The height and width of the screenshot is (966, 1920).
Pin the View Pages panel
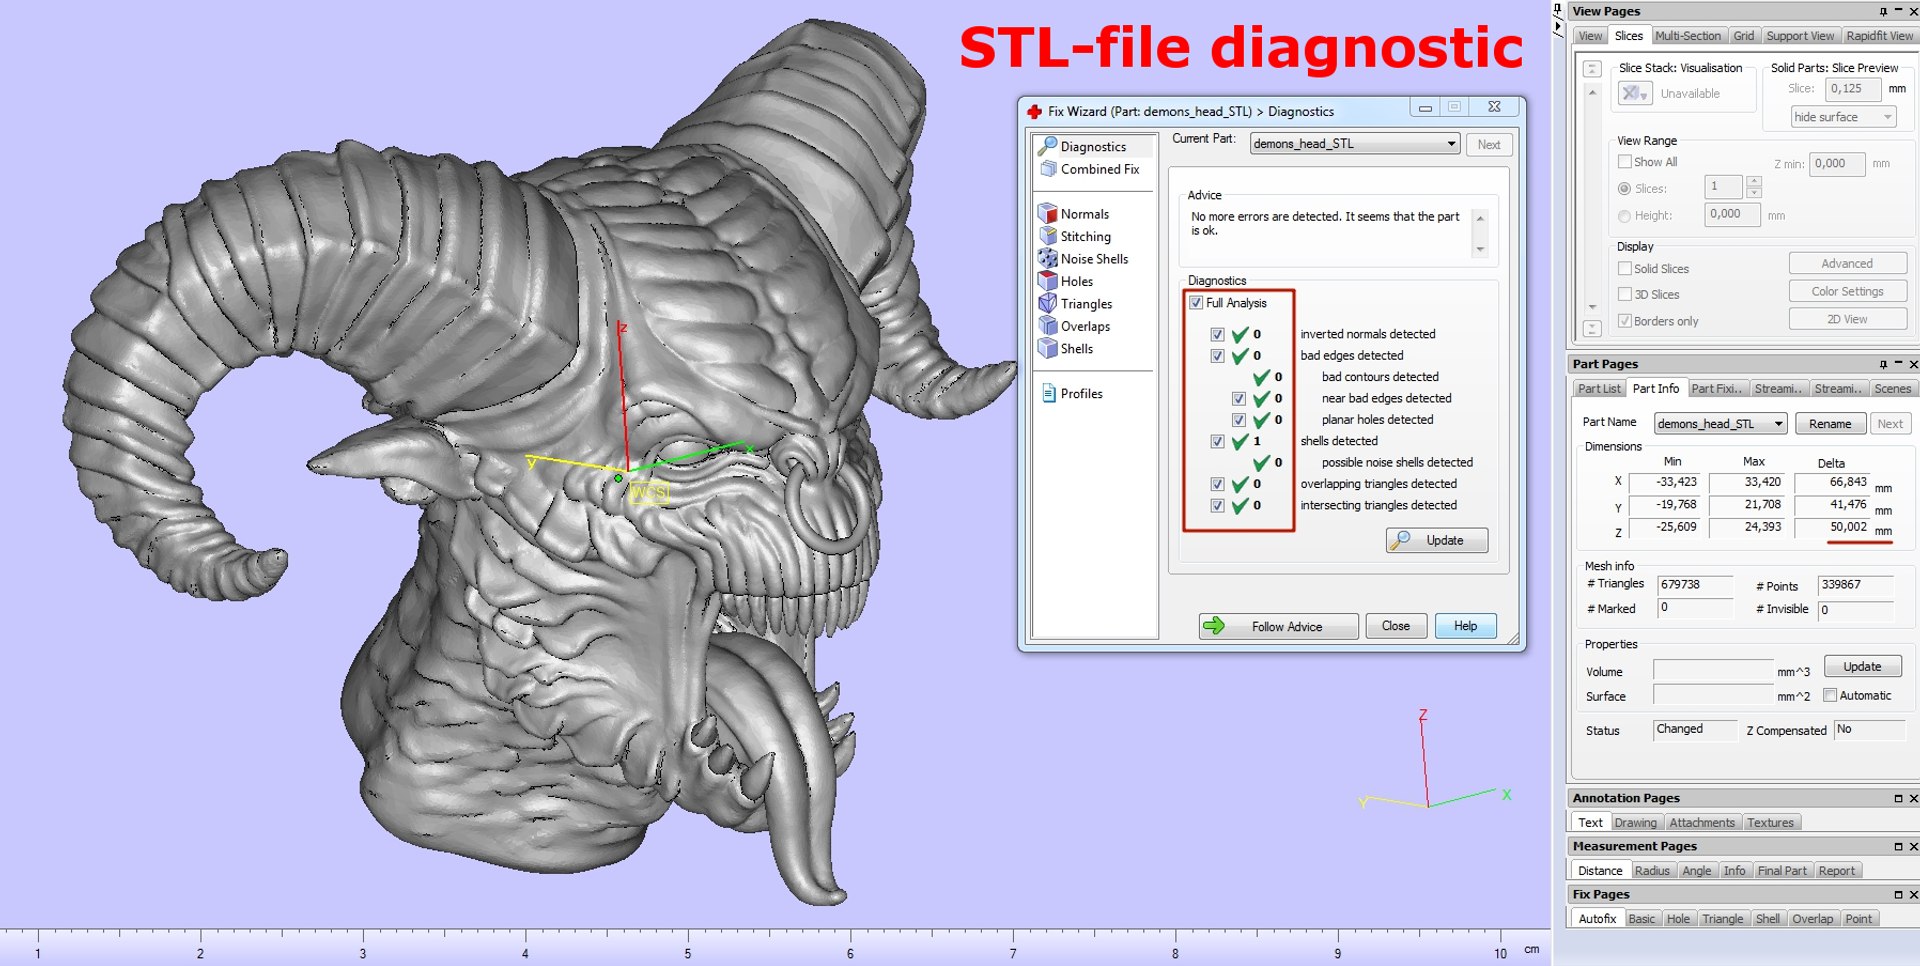point(1883,11)
